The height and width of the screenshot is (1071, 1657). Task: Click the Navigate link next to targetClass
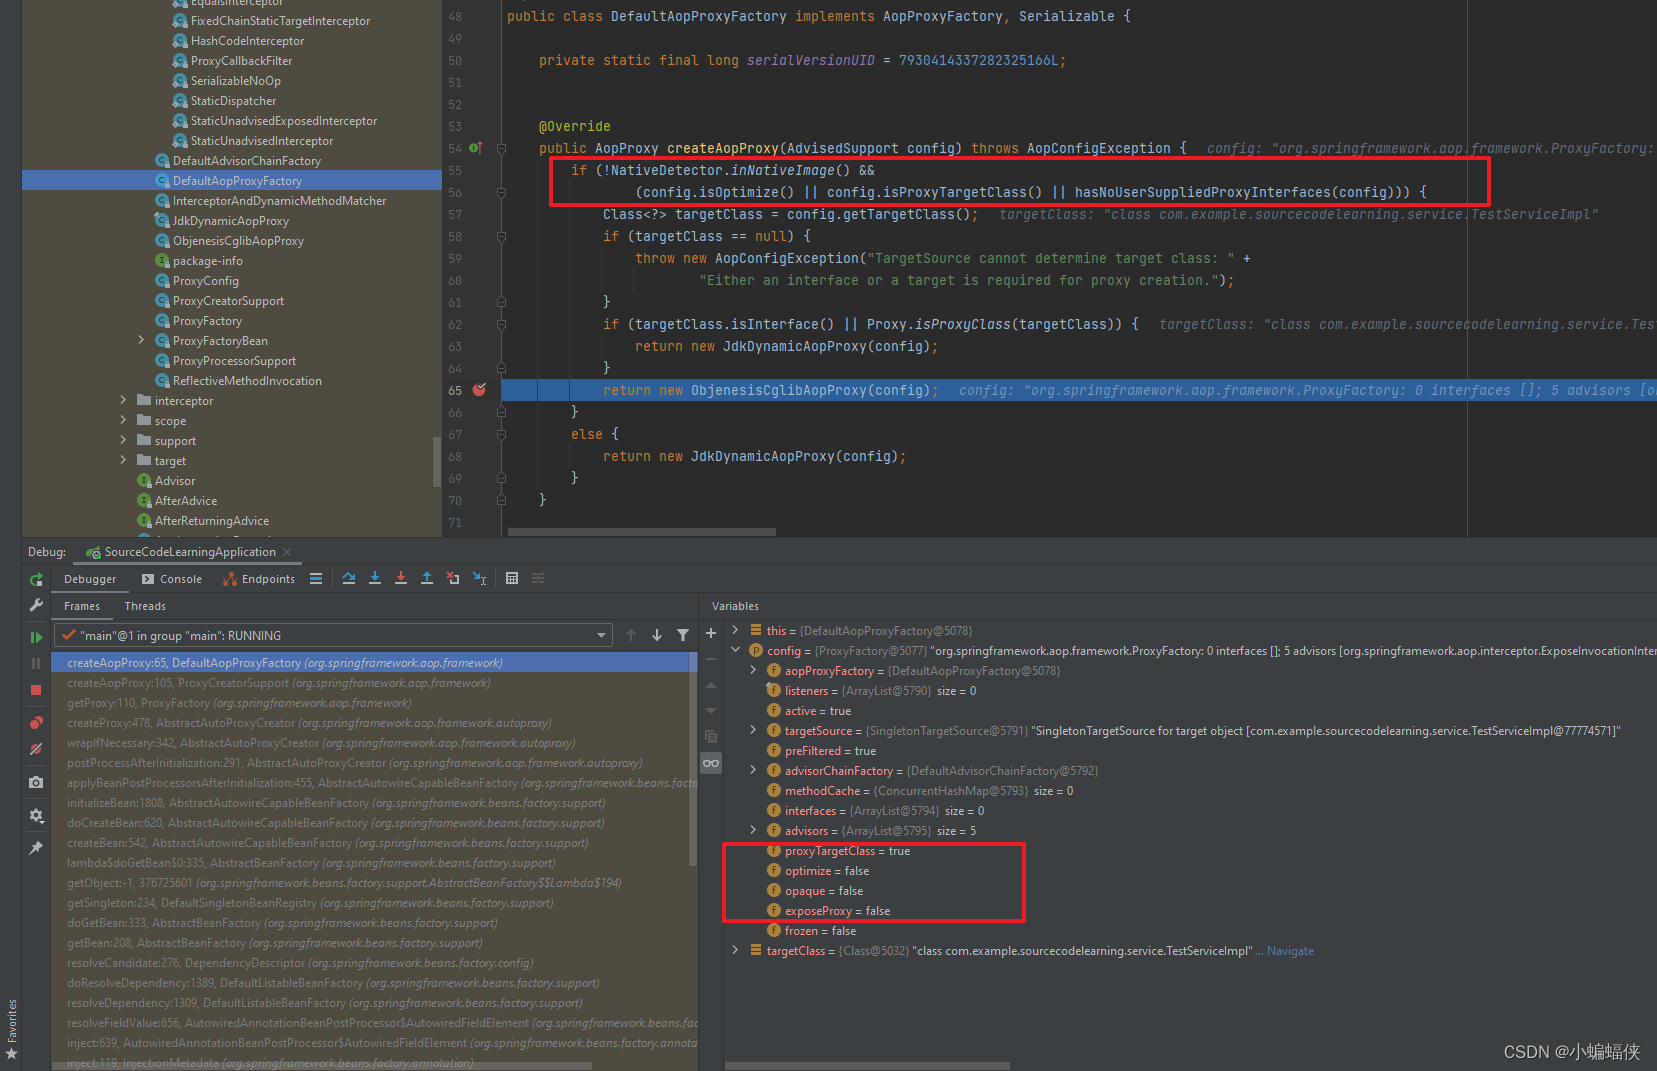[x=1290, y=950]
